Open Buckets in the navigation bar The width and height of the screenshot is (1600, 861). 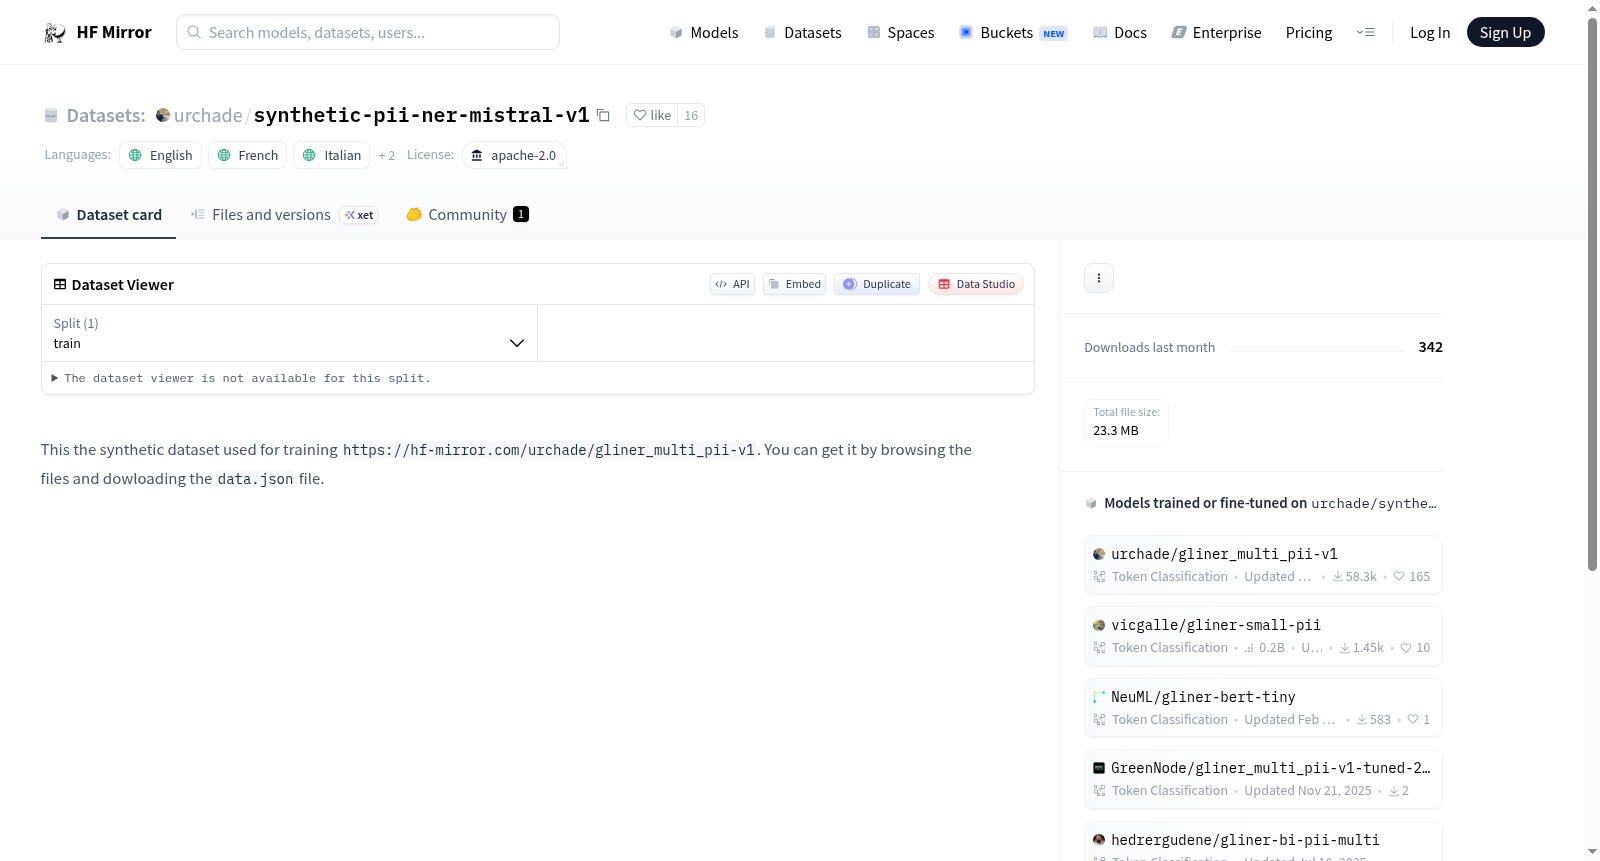tap(1013, 33)
